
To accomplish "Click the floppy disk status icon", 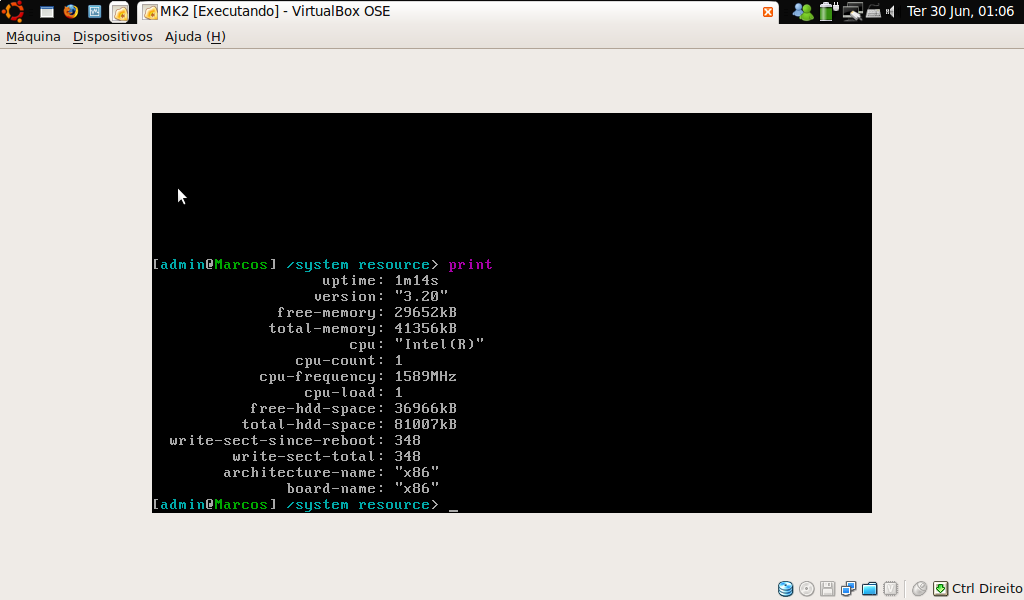I will (x=827, y=589).
